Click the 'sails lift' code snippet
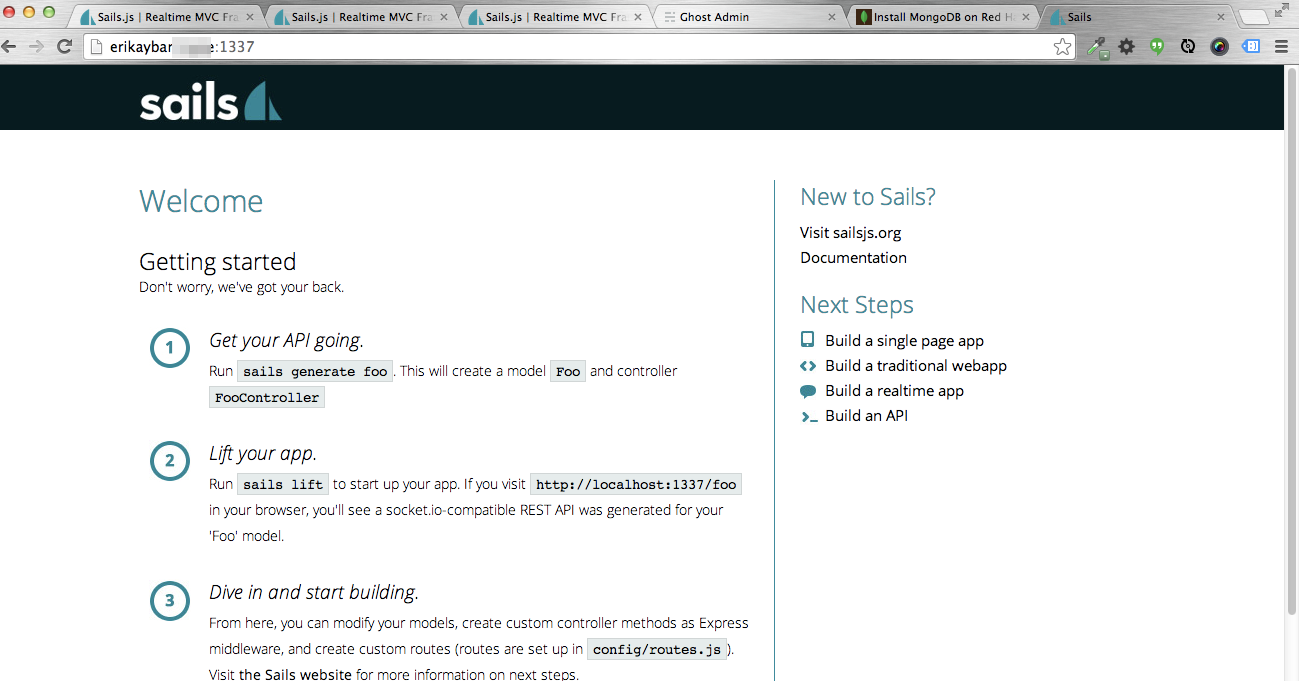This screenshot has width=1299, height=681. 283,484
